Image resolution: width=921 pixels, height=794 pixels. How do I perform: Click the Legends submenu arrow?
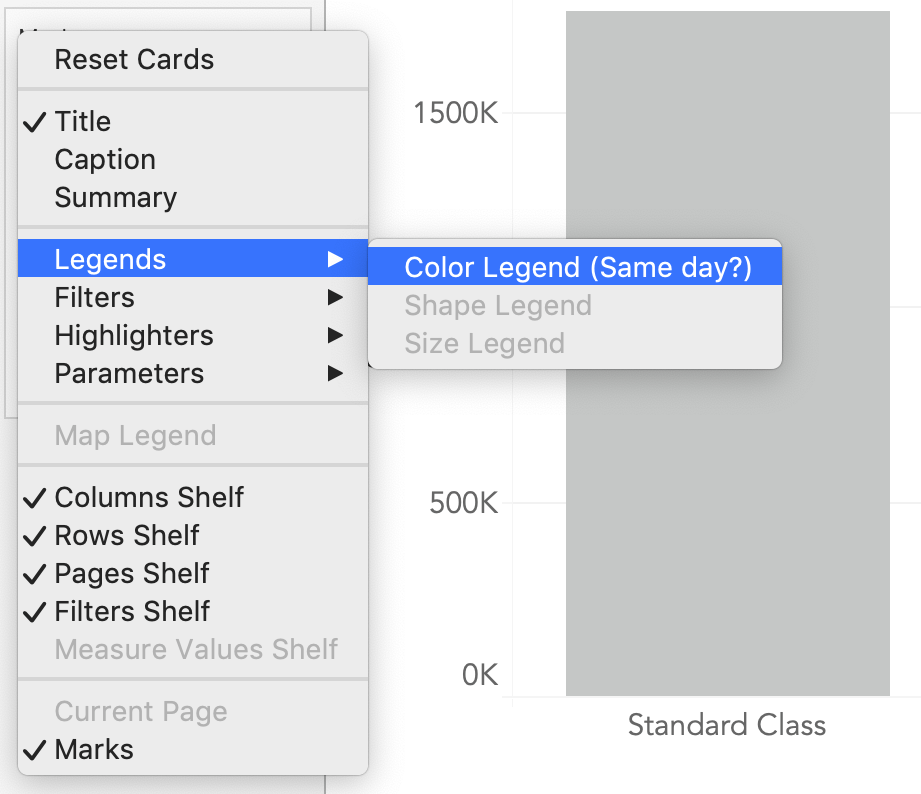pos(335,260)
